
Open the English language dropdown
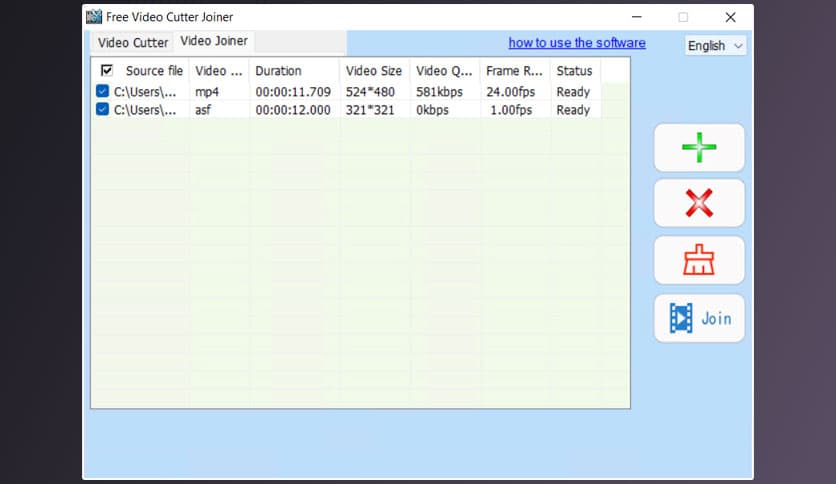[x=715, y=46]
